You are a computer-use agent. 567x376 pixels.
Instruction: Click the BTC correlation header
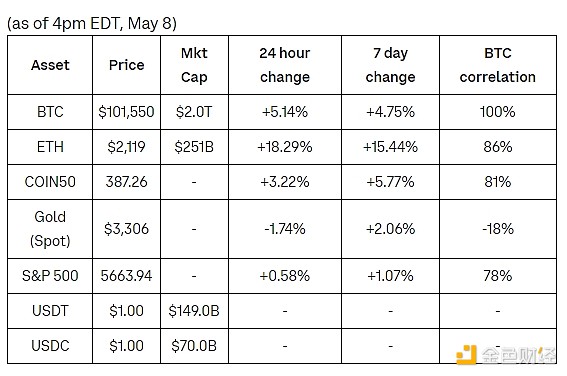pyautogui.click(x=498, y=65)
